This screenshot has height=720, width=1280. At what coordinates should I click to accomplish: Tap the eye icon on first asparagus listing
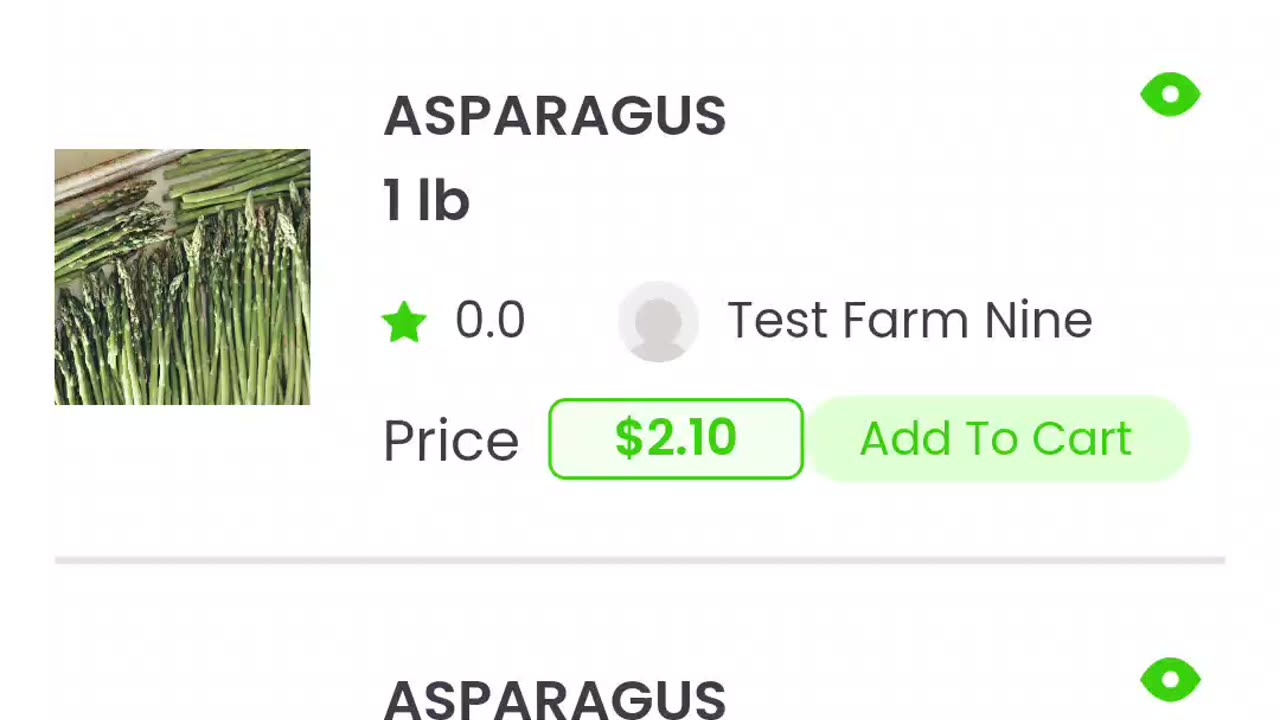(x=1170, y=95)
